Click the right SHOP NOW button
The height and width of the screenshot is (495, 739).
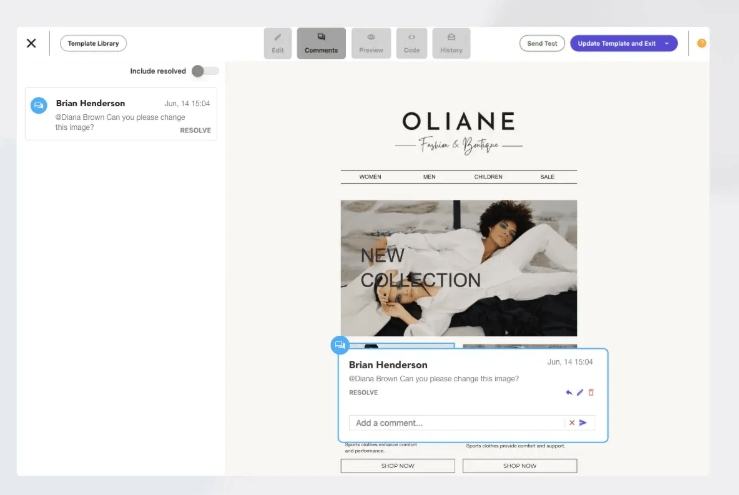click(x=519, y=466)
